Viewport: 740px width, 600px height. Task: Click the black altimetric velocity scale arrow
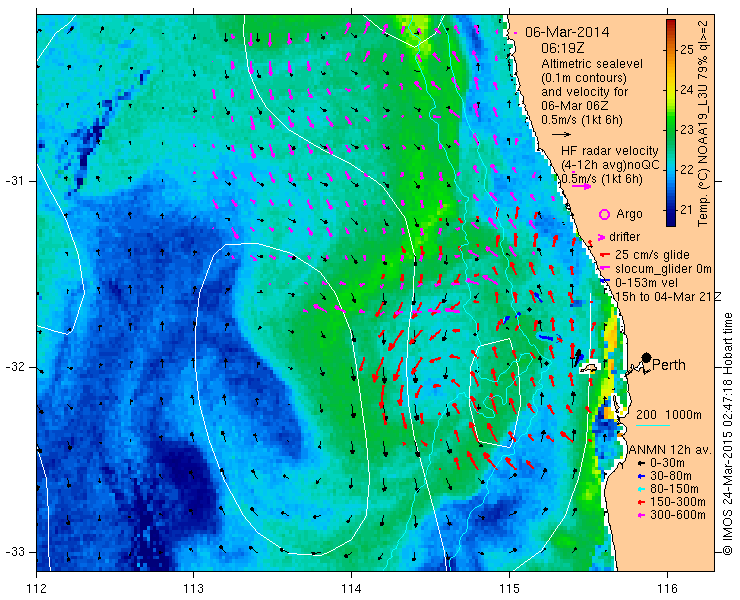561,135
